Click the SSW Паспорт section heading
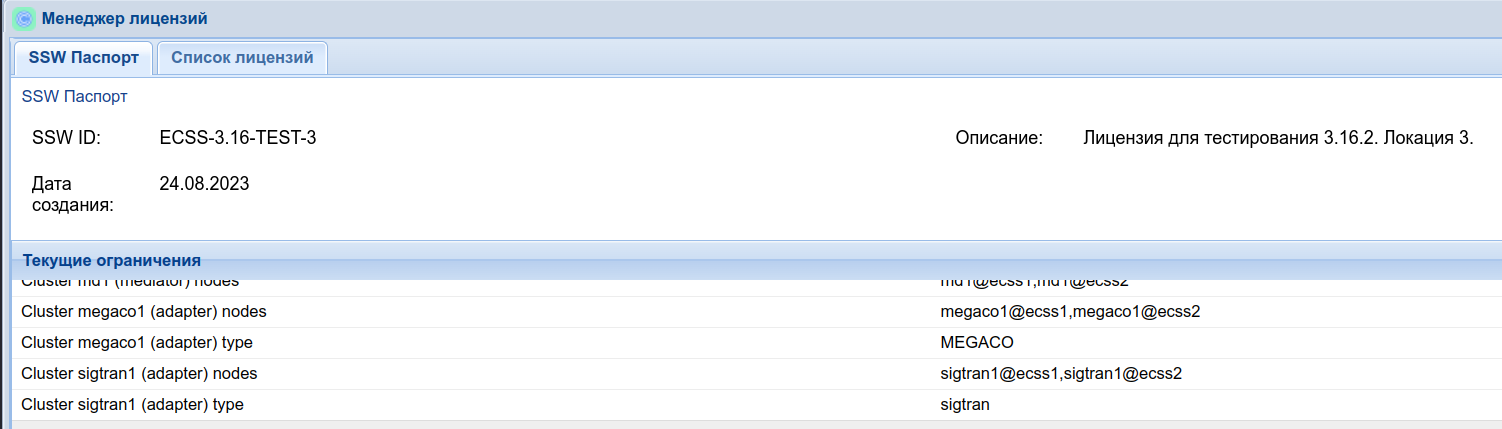This screenshot has width=1502, height=429. (x=74, y=97)
